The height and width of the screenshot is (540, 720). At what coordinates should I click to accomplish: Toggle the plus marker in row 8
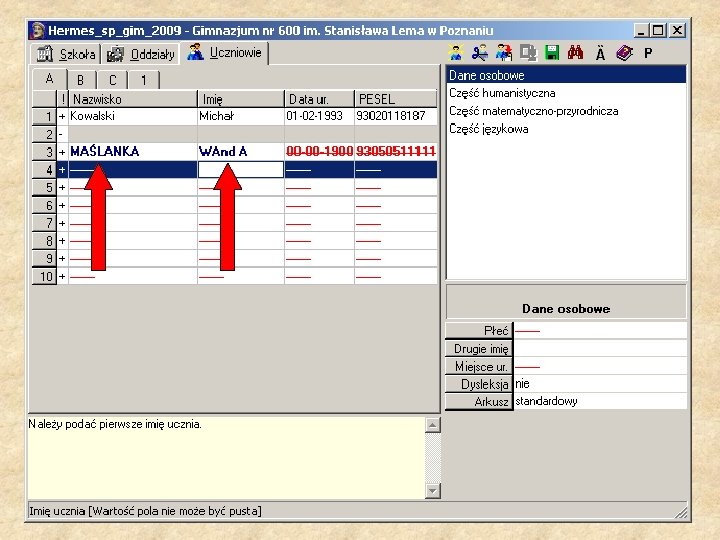tap(62, 241)
